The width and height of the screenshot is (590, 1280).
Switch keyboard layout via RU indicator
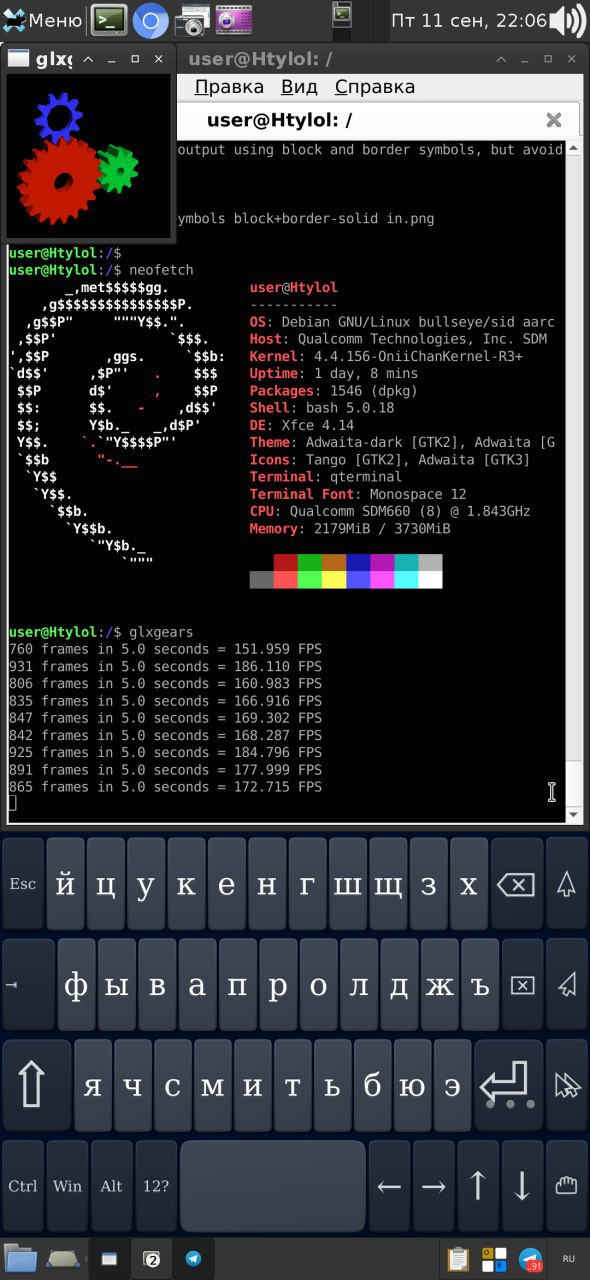[568, 1259]
